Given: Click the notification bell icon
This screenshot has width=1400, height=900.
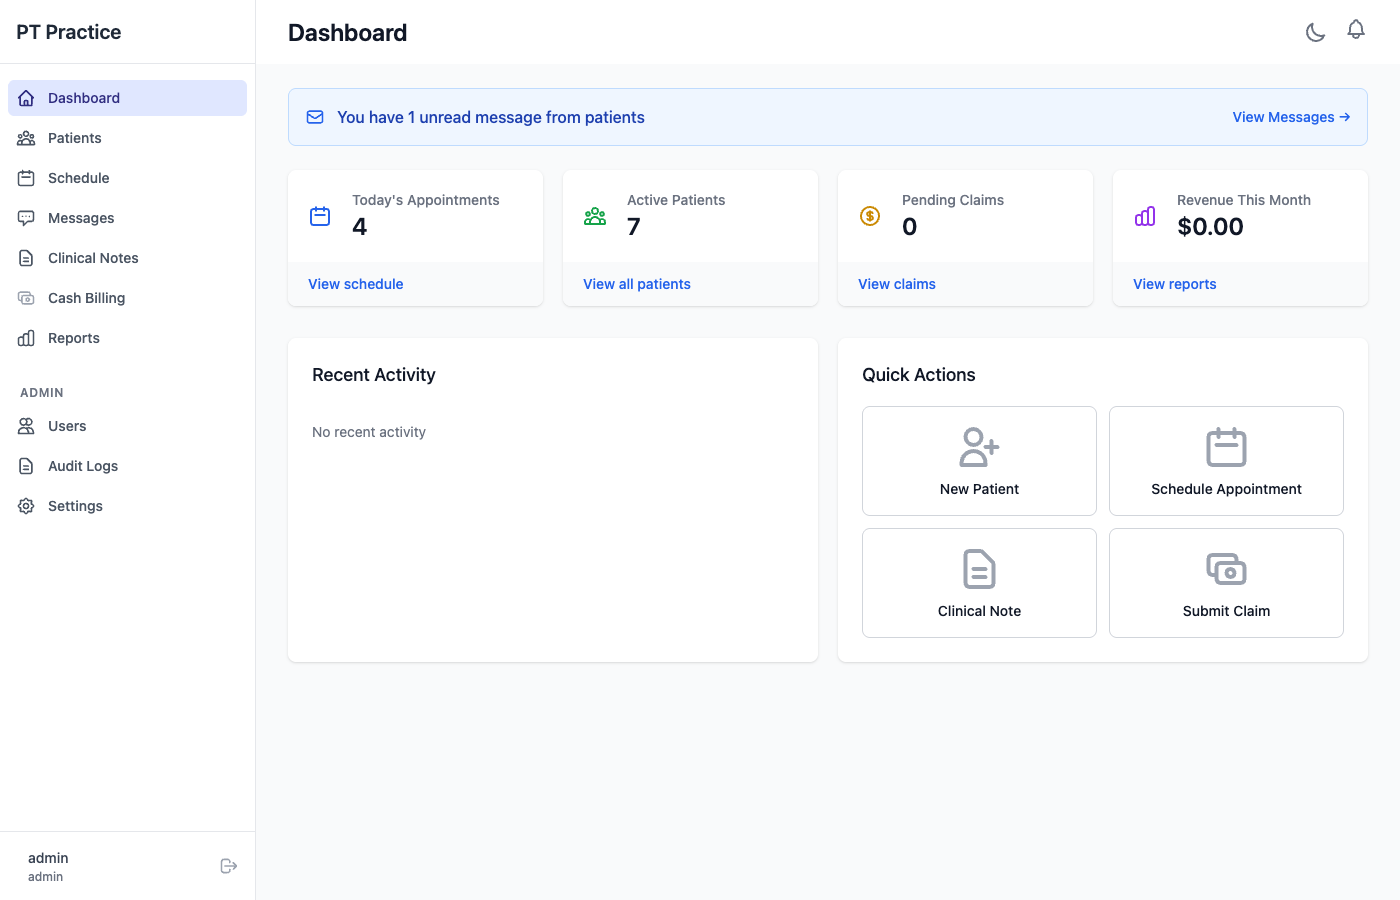Looking at the screenshot, I should (1356, 30).
